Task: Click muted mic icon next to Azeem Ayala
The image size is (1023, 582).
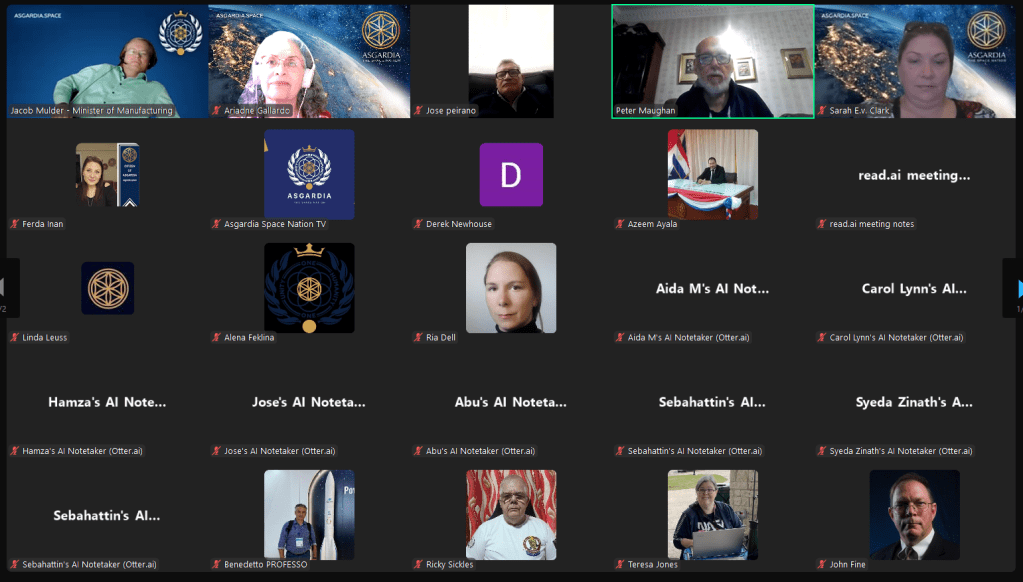Action: (x=620, y=224)
